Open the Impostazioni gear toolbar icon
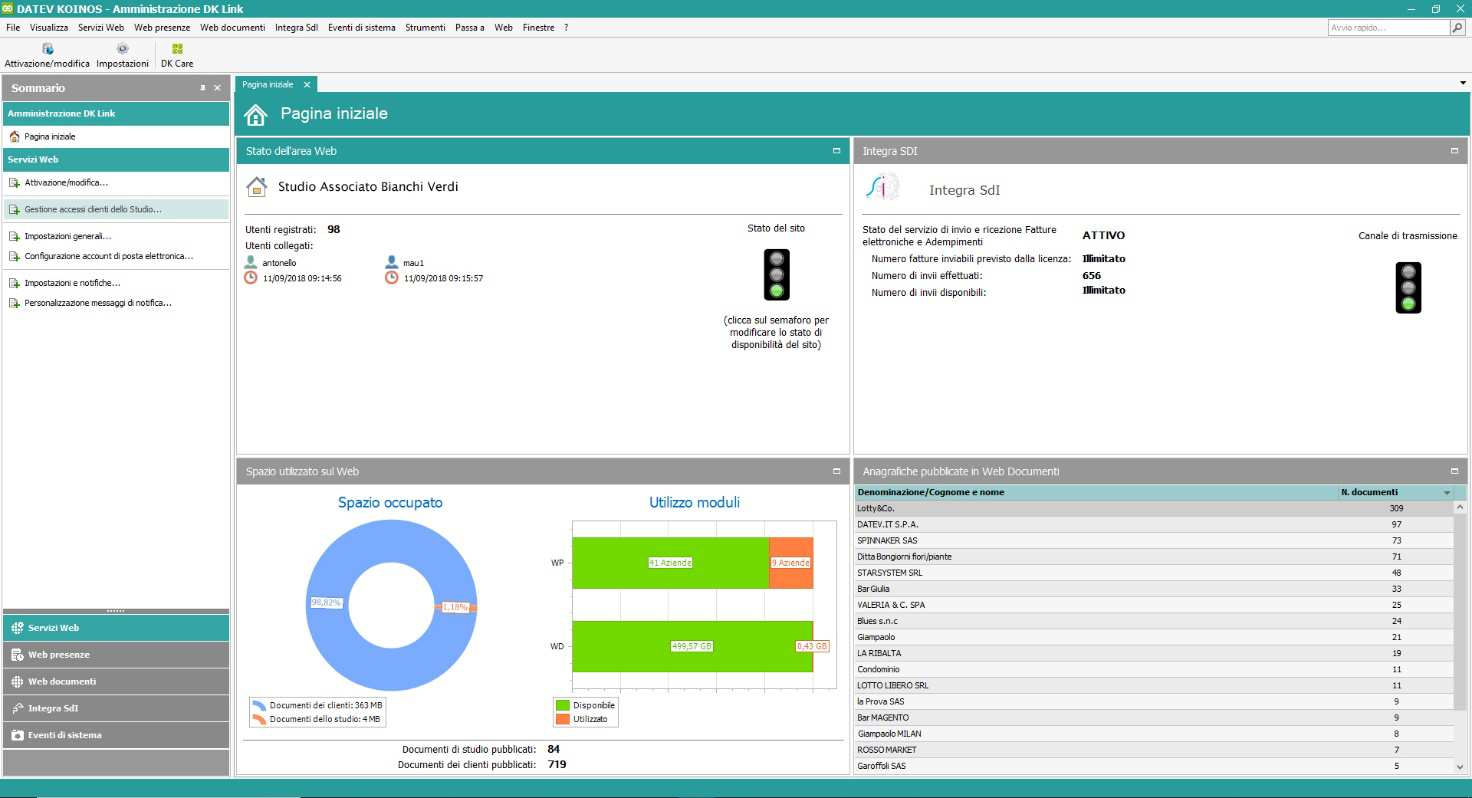Image resolution: width=1472 pixels, height=798 pixels. pos(123,48)
